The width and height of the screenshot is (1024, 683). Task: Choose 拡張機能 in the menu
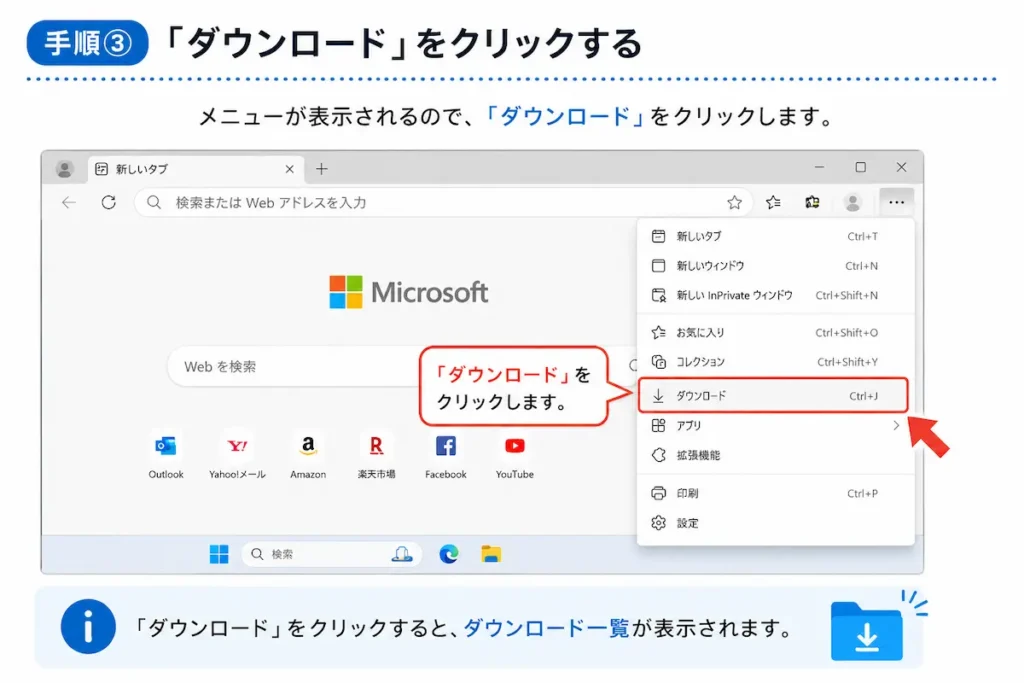tap(775, 455)
